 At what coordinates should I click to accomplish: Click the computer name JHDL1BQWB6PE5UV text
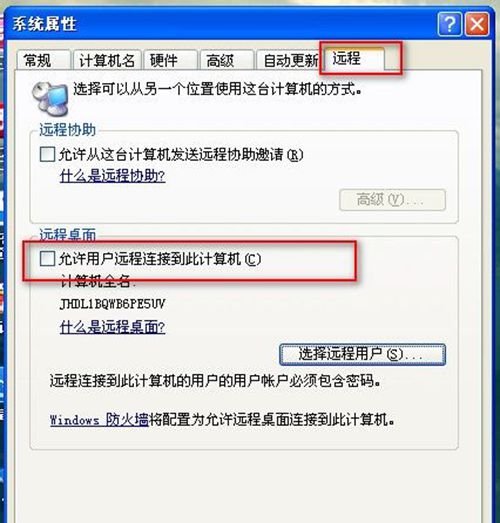[x=112, y=304]
